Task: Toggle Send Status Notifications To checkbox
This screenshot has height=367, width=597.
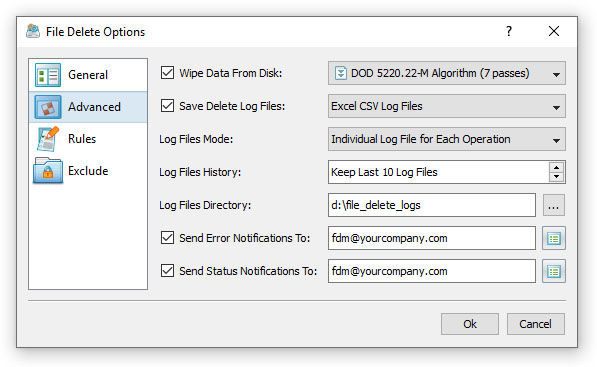Action: pyautogui.click(x=168, y=271)
